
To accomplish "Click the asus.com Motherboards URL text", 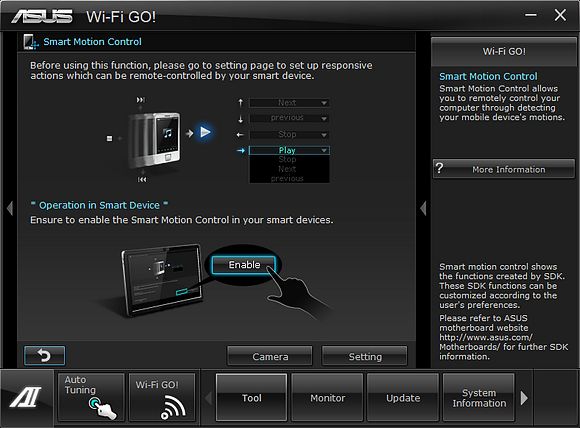I will (486, 342).
